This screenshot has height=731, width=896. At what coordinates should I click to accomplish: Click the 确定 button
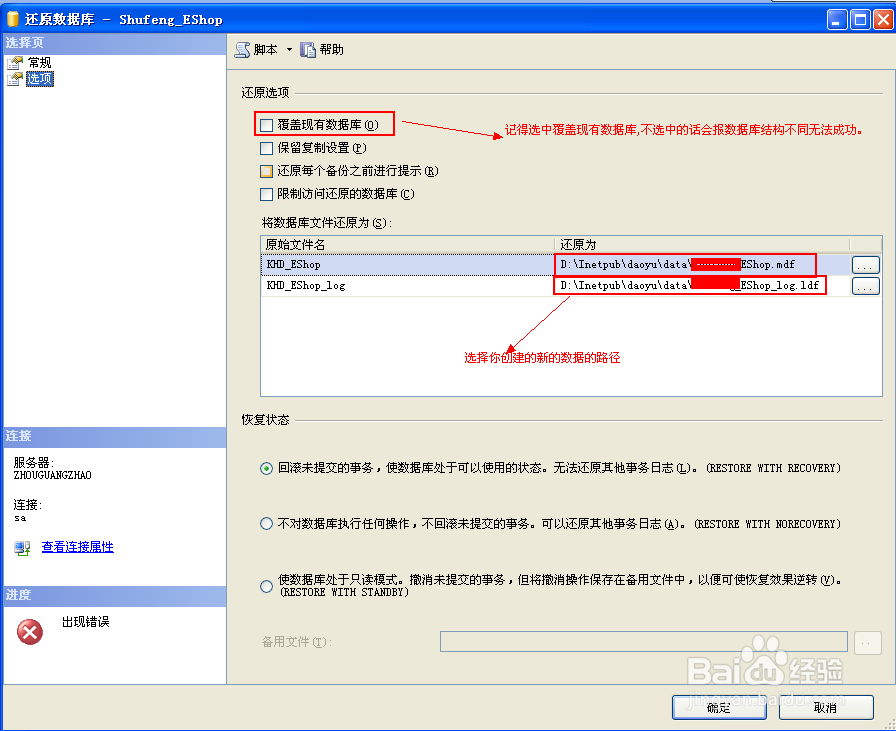point(719,707)
